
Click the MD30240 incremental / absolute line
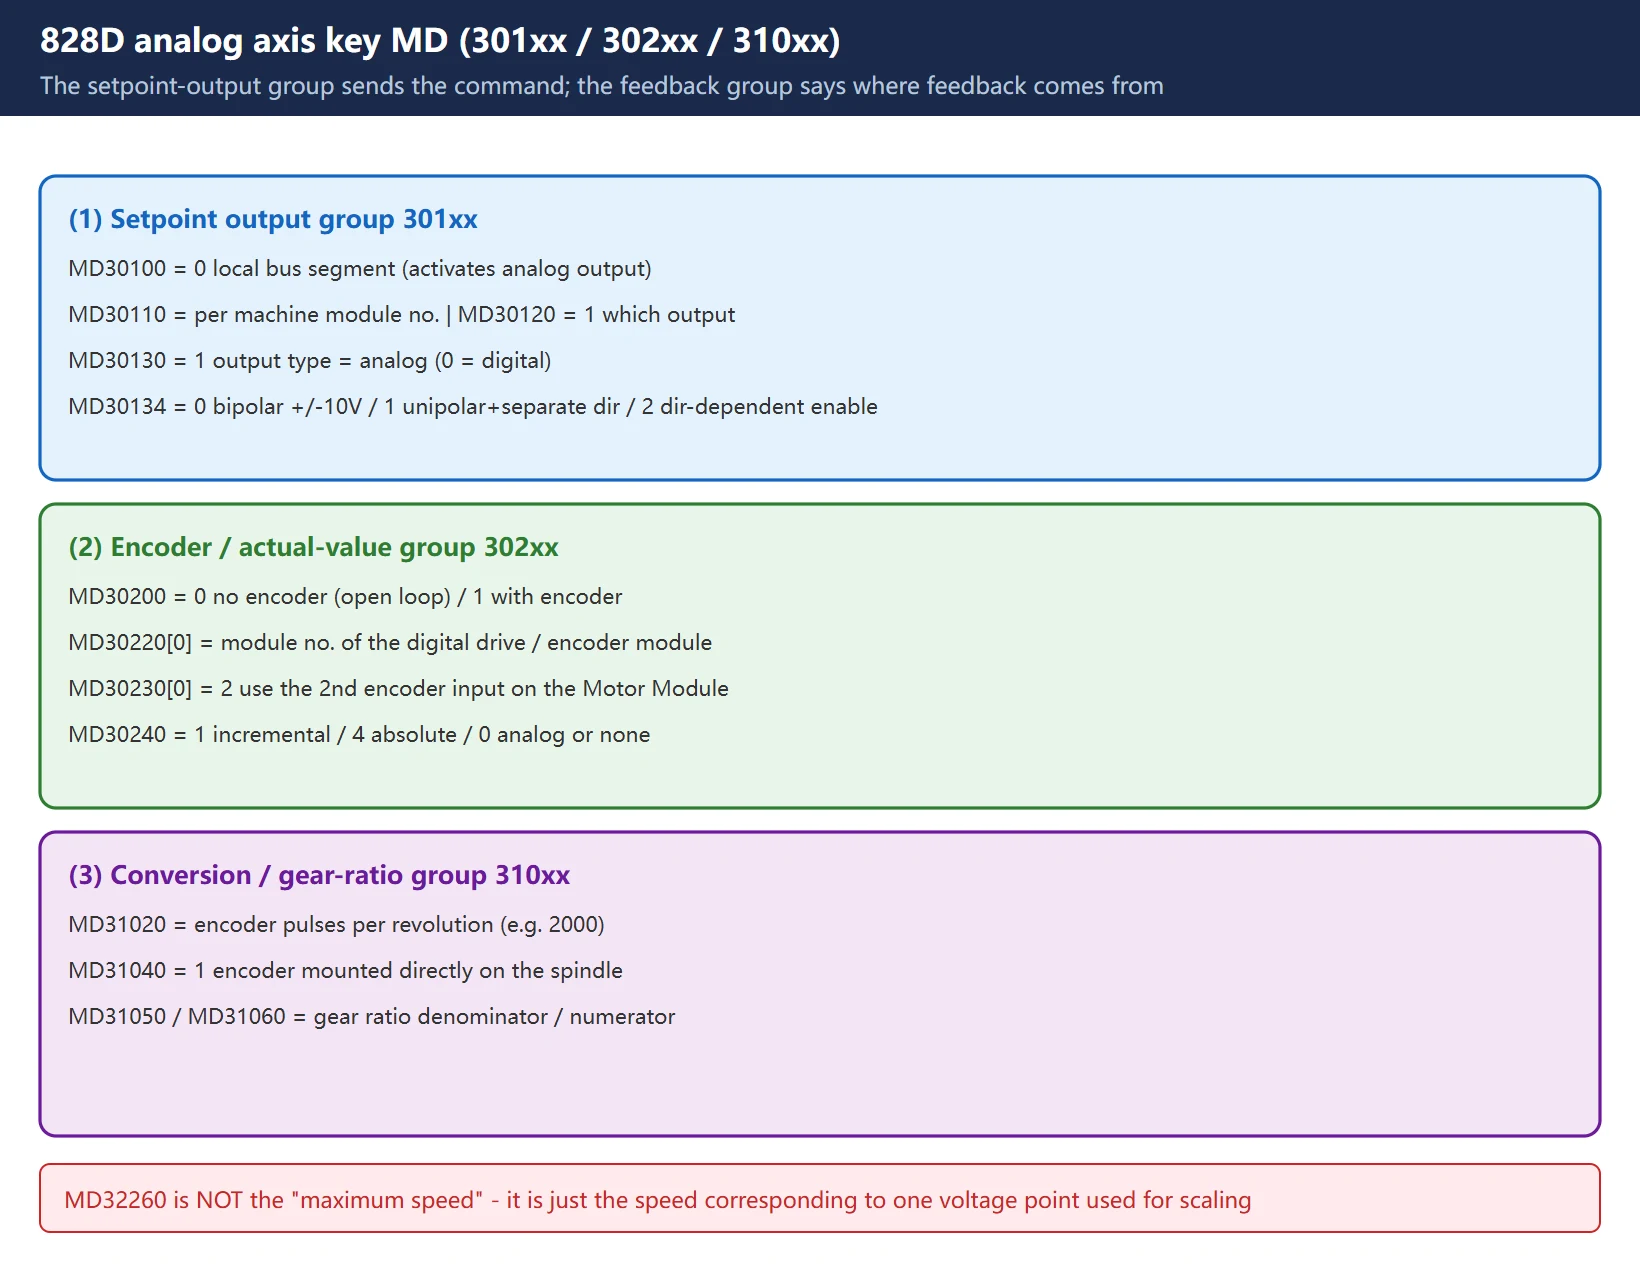tap(359, 734)
